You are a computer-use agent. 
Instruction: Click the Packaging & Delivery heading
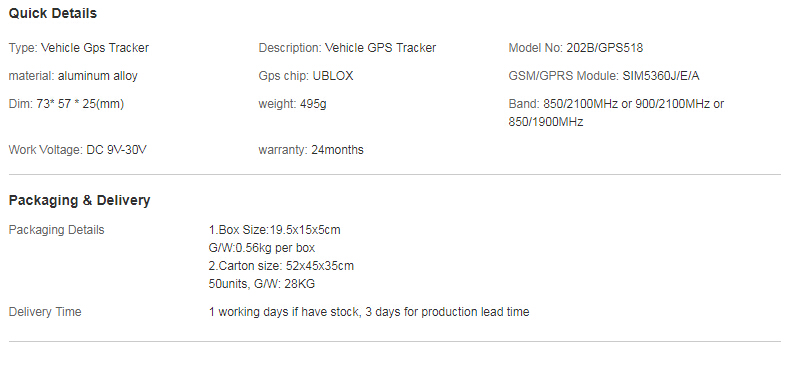click(79, 200)
